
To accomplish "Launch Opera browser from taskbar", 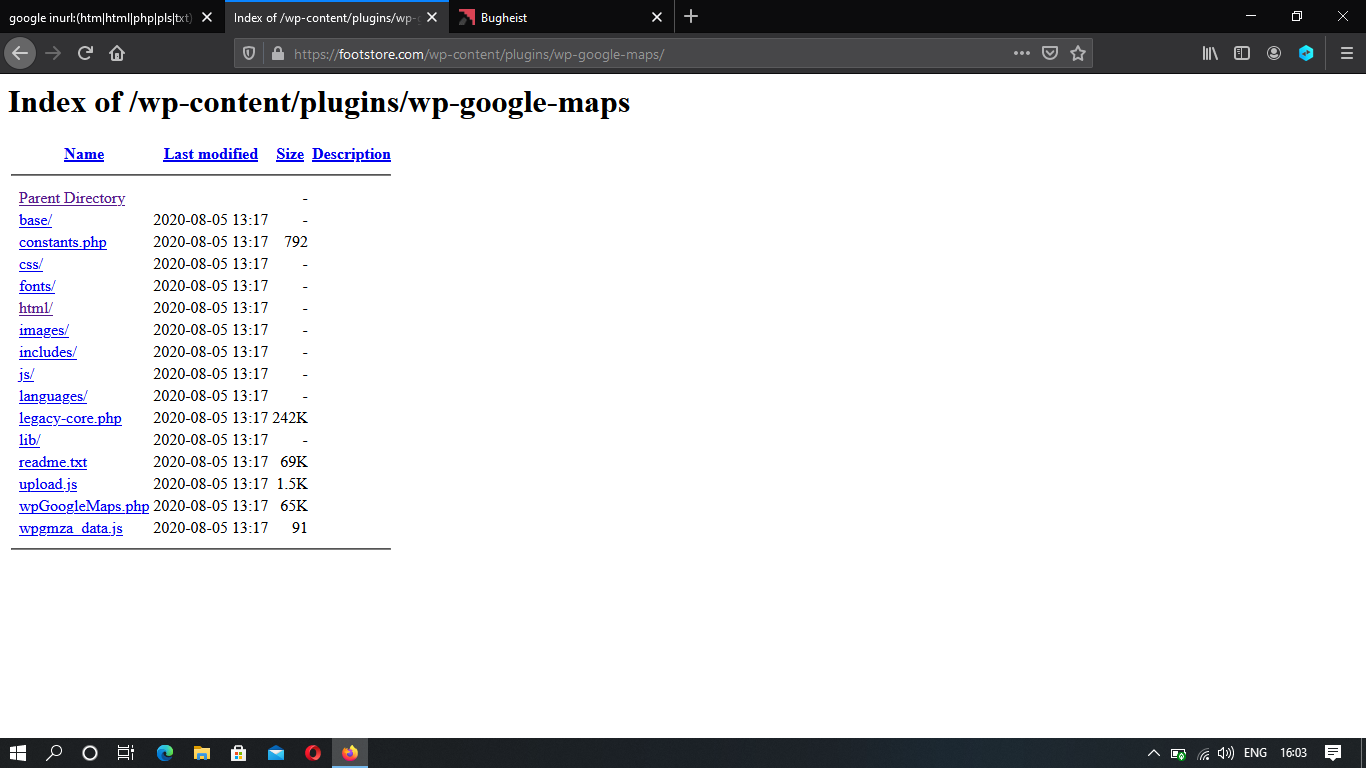I will [313, 753].
